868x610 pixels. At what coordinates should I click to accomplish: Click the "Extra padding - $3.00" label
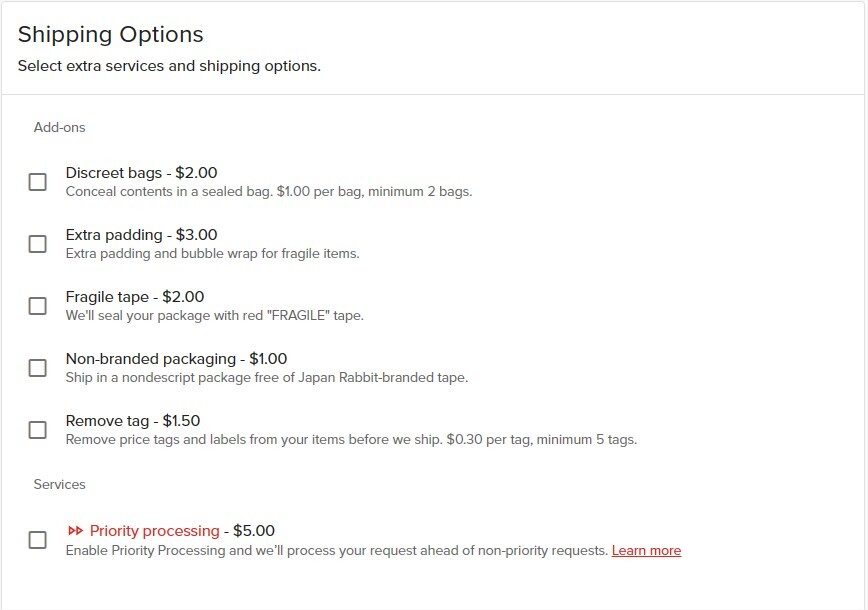(x=141, y=235)
